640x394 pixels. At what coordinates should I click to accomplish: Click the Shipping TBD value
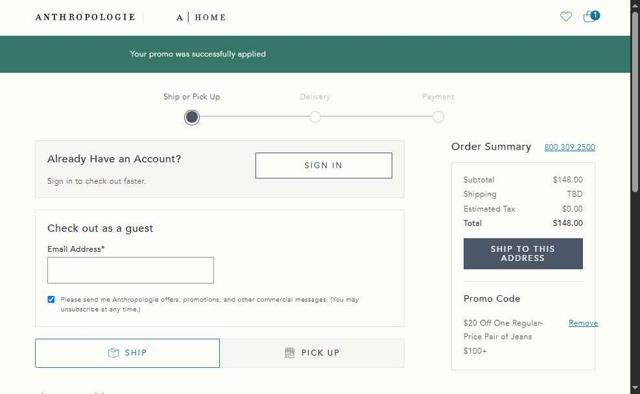click(x=575, y=194)
